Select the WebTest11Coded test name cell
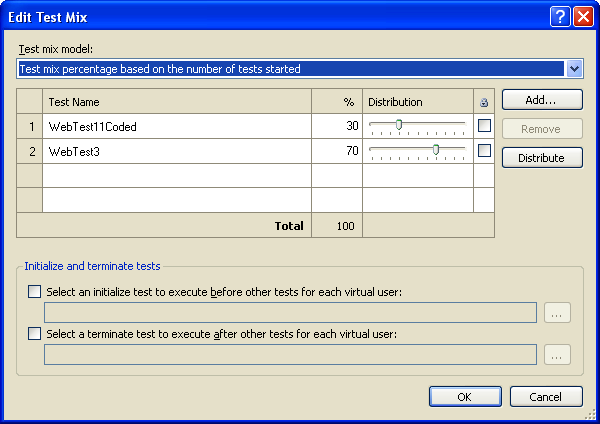 pyautogui.click(x=177, y=126)
